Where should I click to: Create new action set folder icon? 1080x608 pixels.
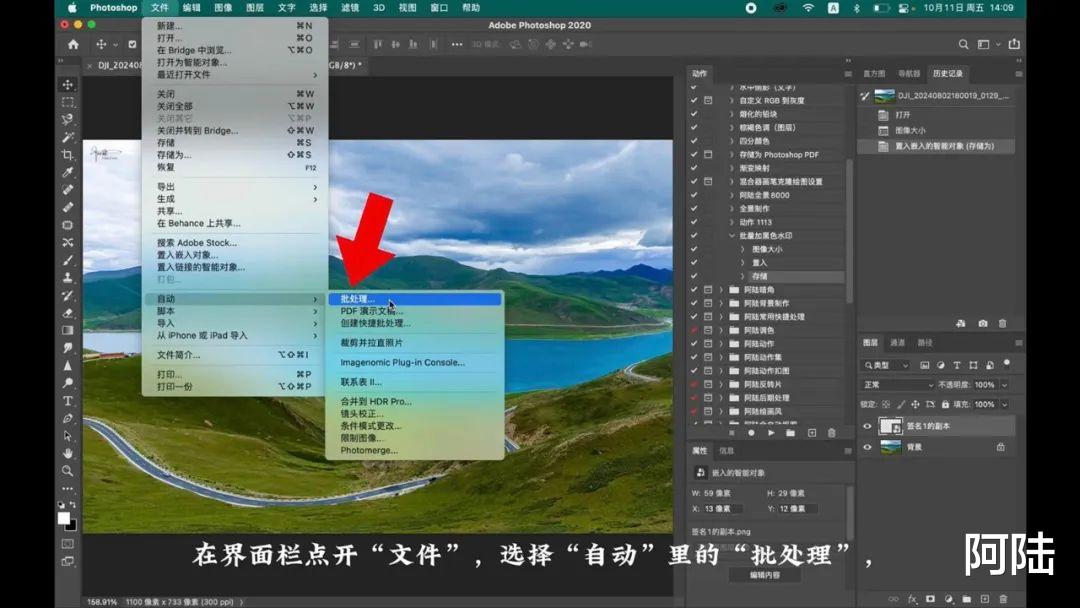coord(791,433)
